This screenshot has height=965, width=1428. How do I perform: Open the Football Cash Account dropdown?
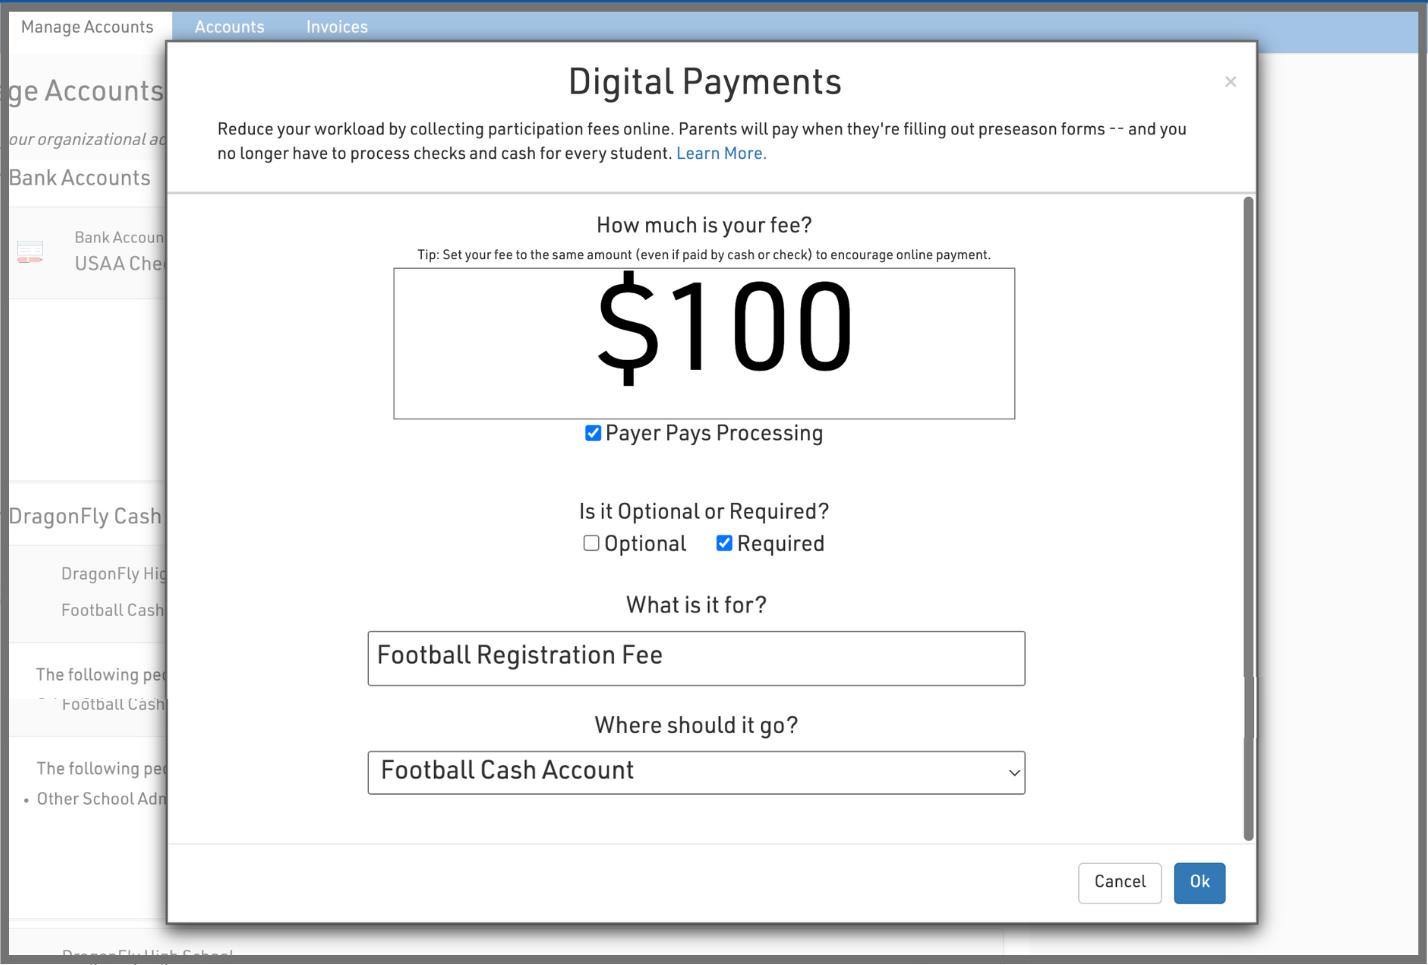point(696,772)
